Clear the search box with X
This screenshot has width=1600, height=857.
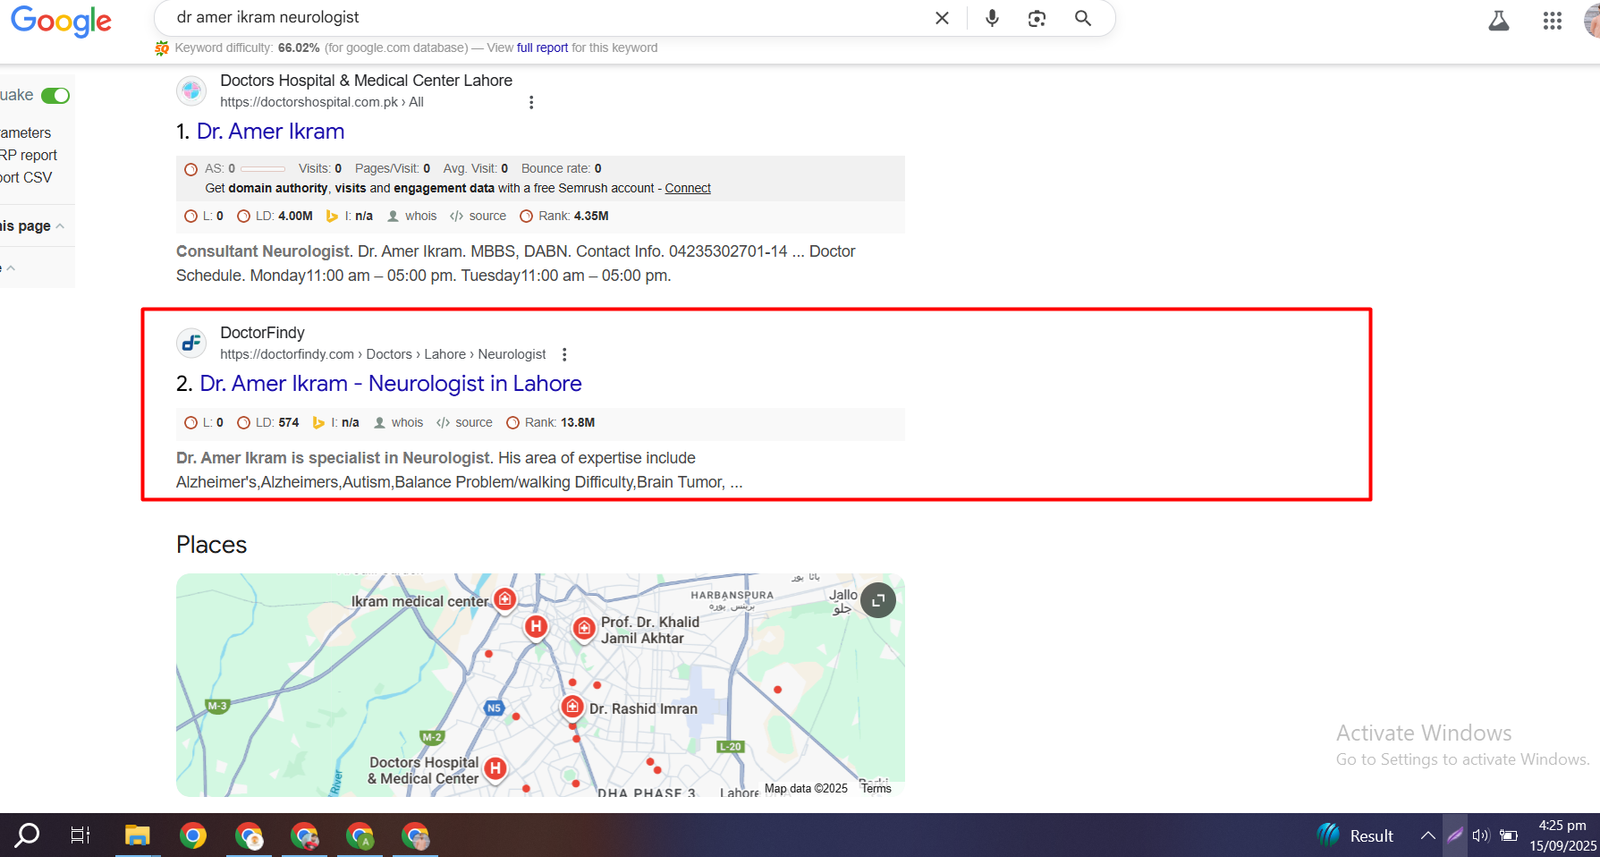(942, 18)
